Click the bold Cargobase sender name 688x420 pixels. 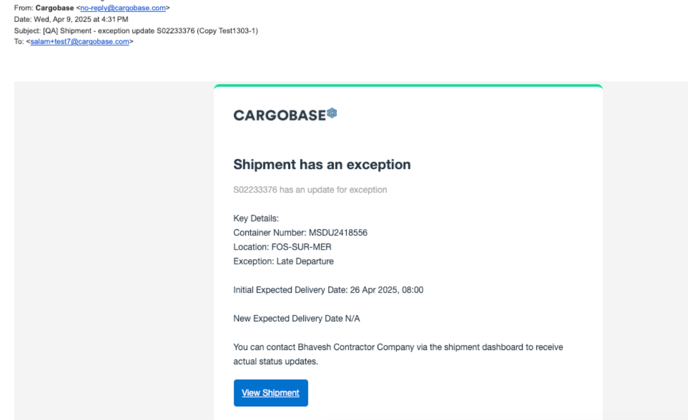(54, 8)
